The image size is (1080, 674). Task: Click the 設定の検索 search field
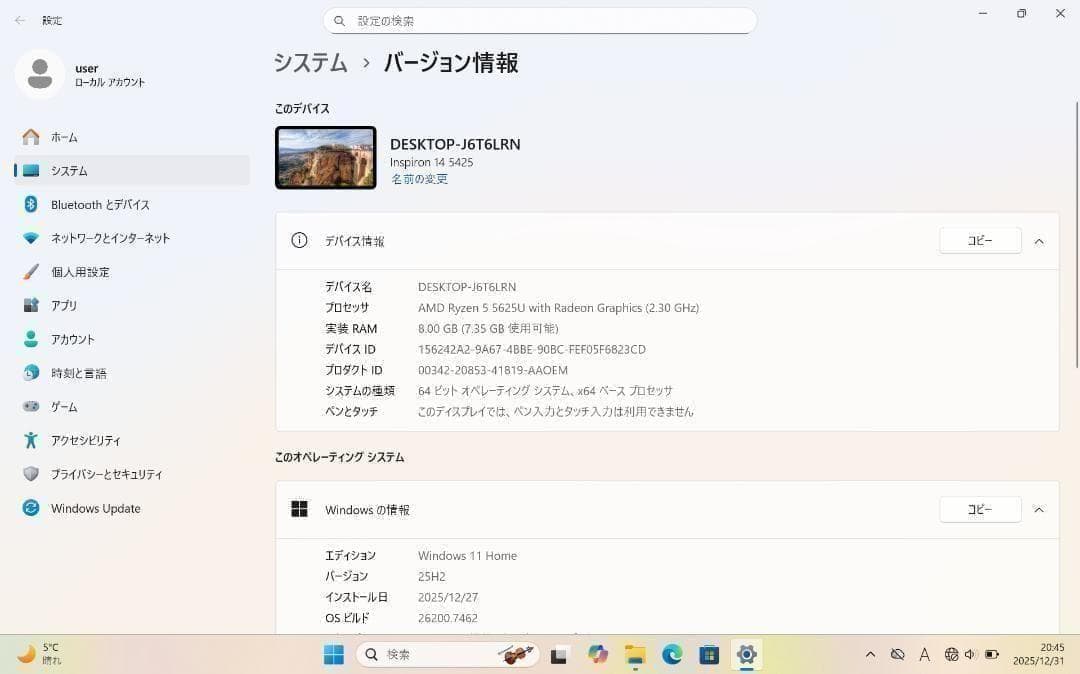(x=540, y=20)
